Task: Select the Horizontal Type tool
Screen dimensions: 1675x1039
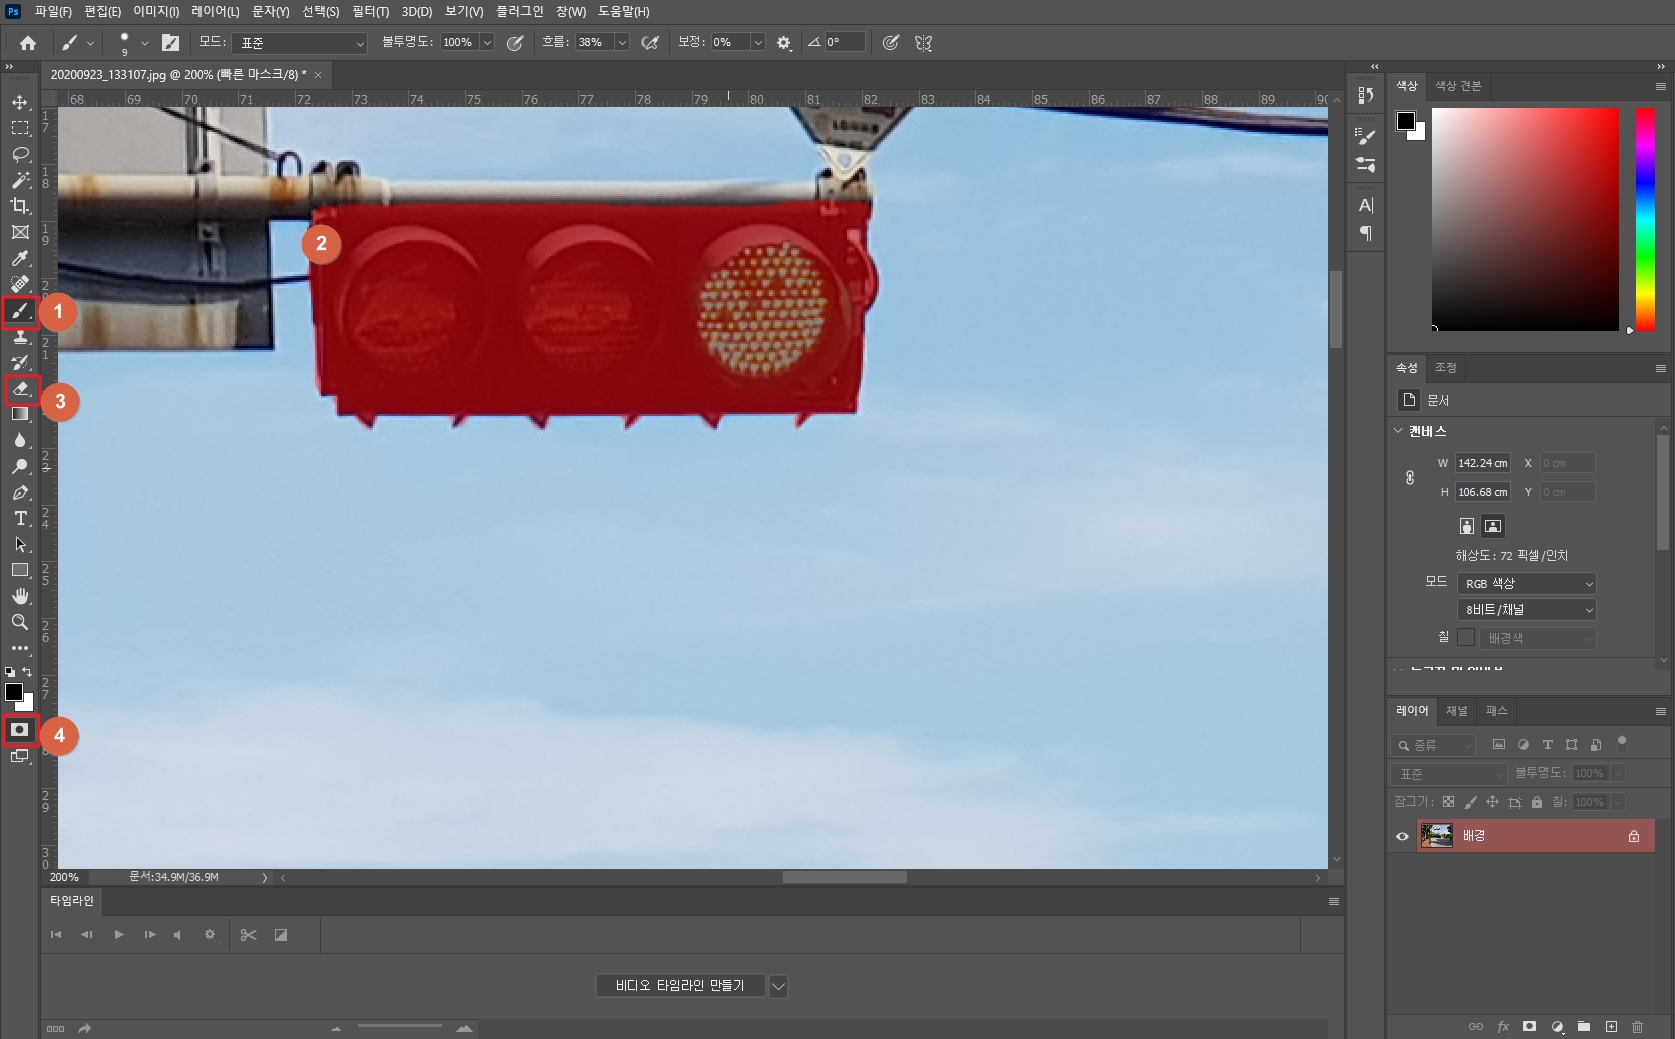Action: coord(20,518)
